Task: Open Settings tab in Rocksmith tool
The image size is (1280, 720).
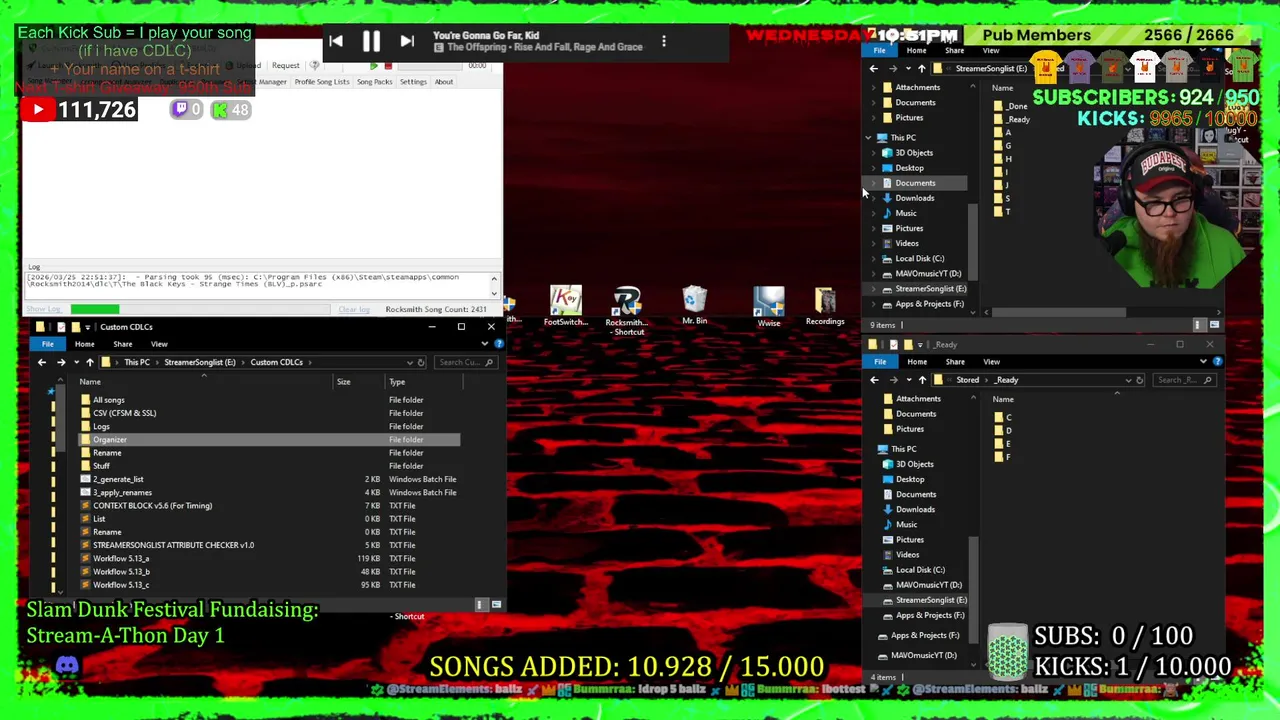Action: [x=413, y=82]
